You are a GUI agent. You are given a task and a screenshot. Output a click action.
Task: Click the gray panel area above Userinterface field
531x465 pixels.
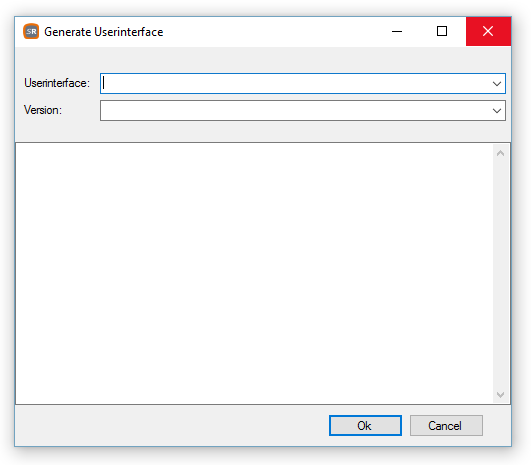(263, 60)
